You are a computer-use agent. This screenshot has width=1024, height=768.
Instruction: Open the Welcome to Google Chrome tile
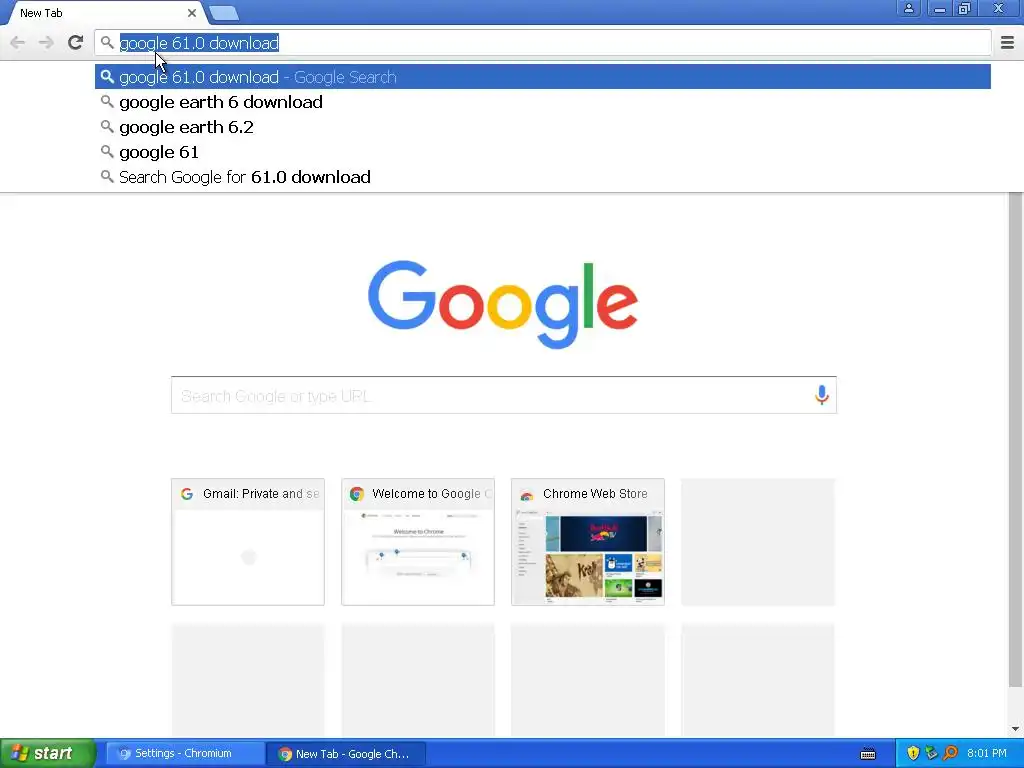coord(418,542)
